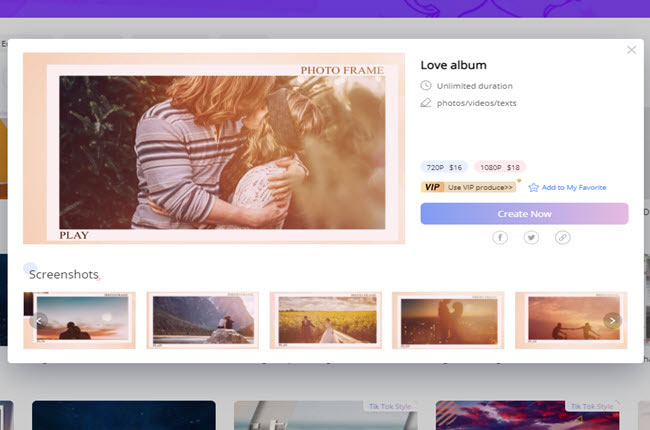This screenshot has width=650, height=430.
Task: Open the holding hands screenshot thumbnail
Action: [x=570, y=320]
